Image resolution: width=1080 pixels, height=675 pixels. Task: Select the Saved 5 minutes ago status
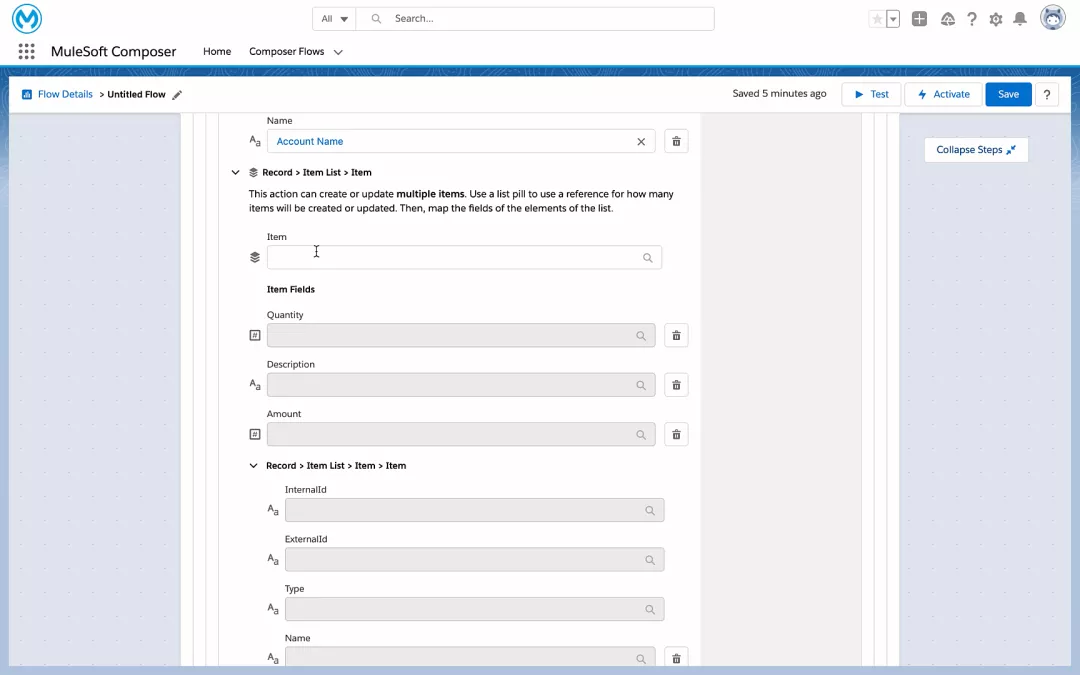click(779, 94)
